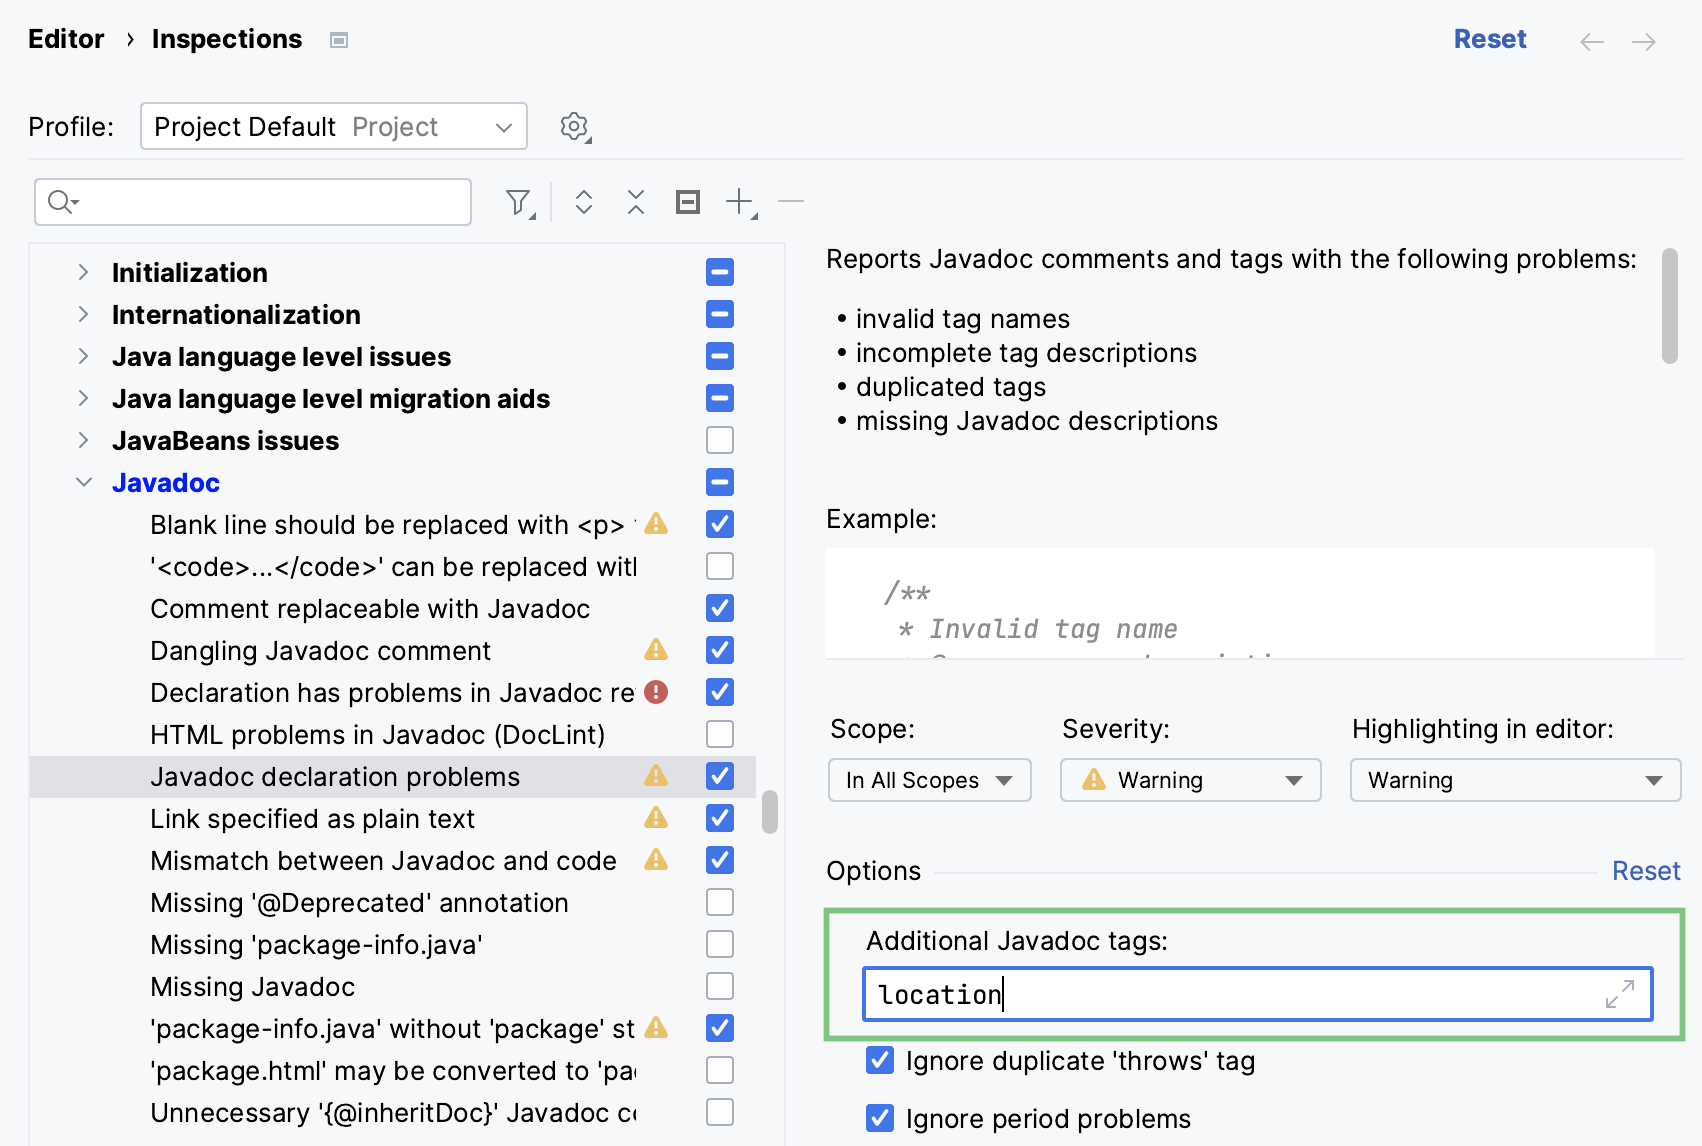The image size is (1702, 1146).
Task: Disable Ignore period problems
Action: click(879, 1118)
